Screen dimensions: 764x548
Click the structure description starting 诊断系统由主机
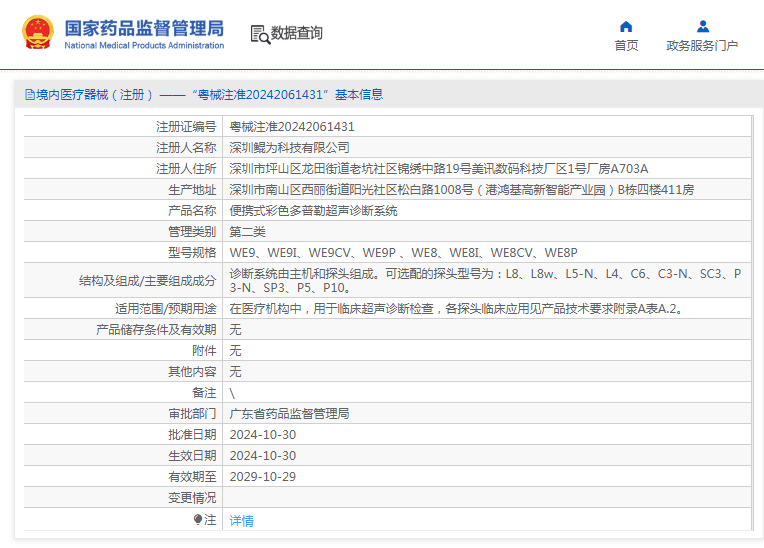point(485,281)
